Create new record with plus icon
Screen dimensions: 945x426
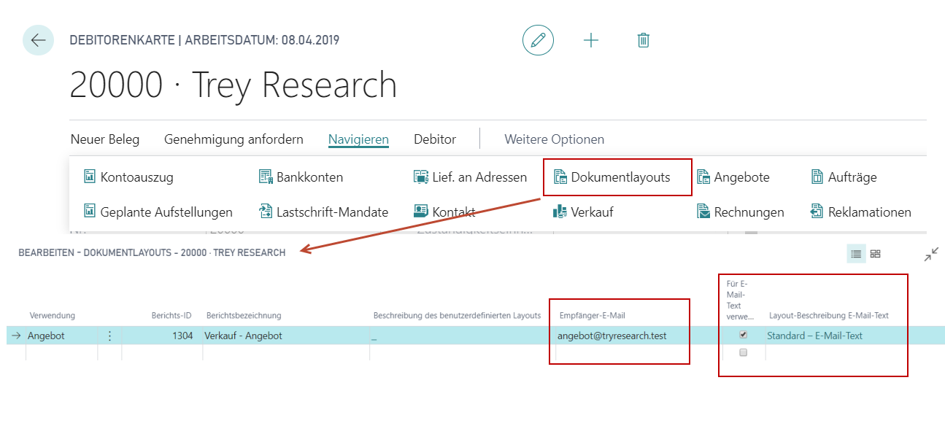pyautogui.click(x=591, y=40)
